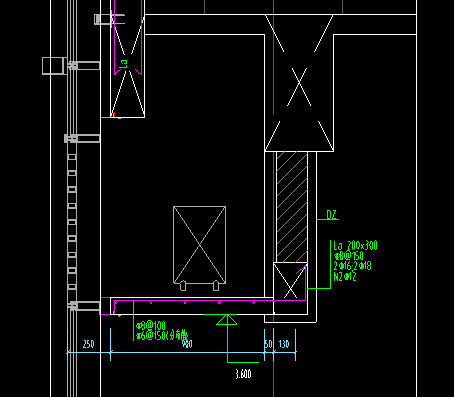The width and height of the screenshot is (454, 397).
Task: Select the 980 dimension text
Action: 187,344
